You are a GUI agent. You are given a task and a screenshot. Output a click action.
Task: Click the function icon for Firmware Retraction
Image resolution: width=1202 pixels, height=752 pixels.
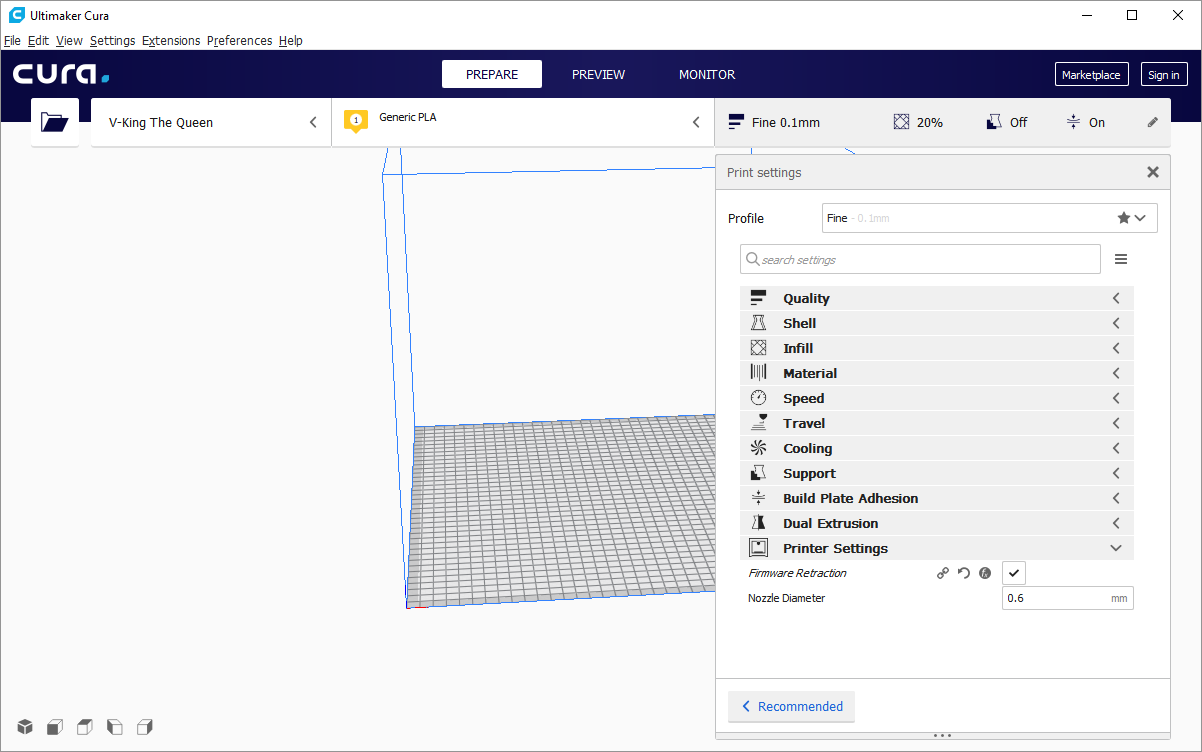(x=984, y=573)
